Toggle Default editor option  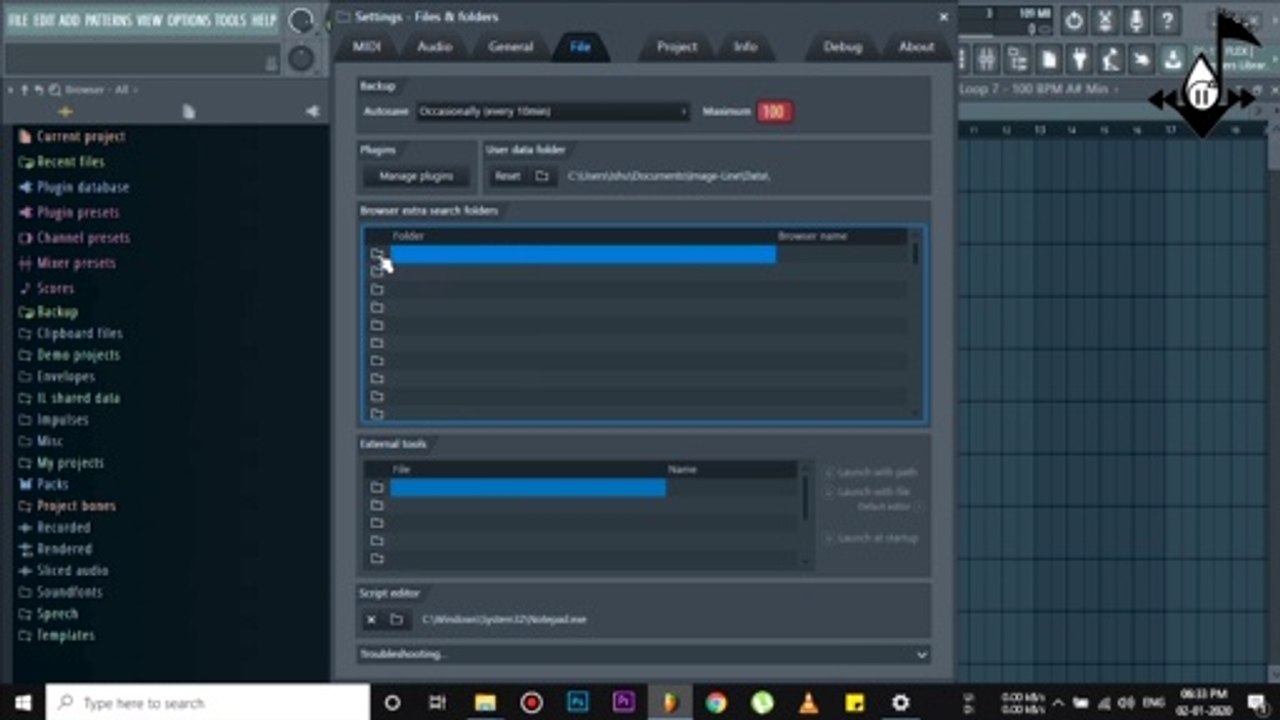pyautogui.click(x=890, y=507)
